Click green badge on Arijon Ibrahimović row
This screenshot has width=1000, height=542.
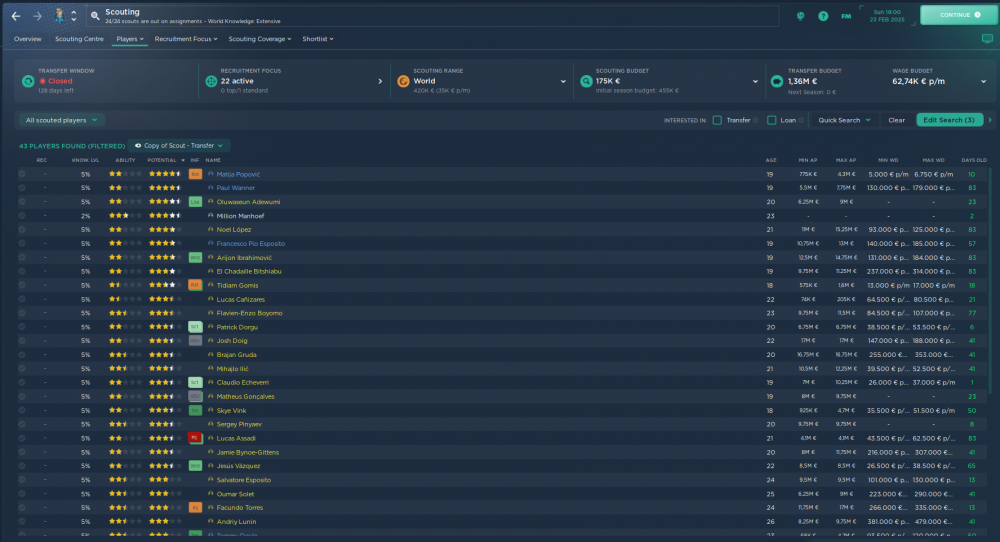click(x=195, y=258)
